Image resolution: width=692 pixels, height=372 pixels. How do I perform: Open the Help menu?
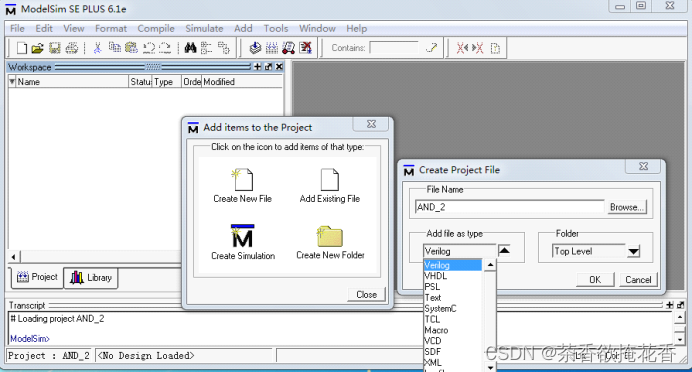(x=357, y=29)
